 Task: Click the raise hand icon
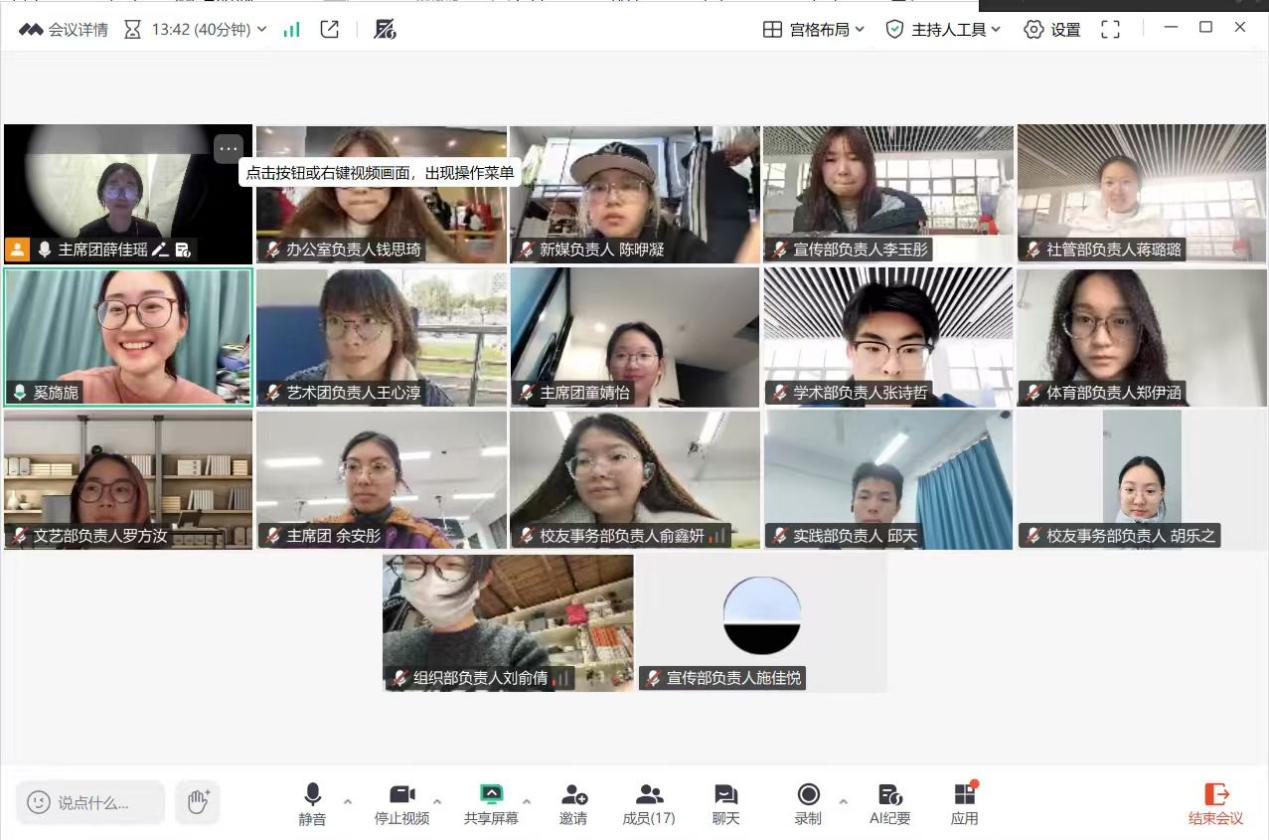tap(197, 802)
